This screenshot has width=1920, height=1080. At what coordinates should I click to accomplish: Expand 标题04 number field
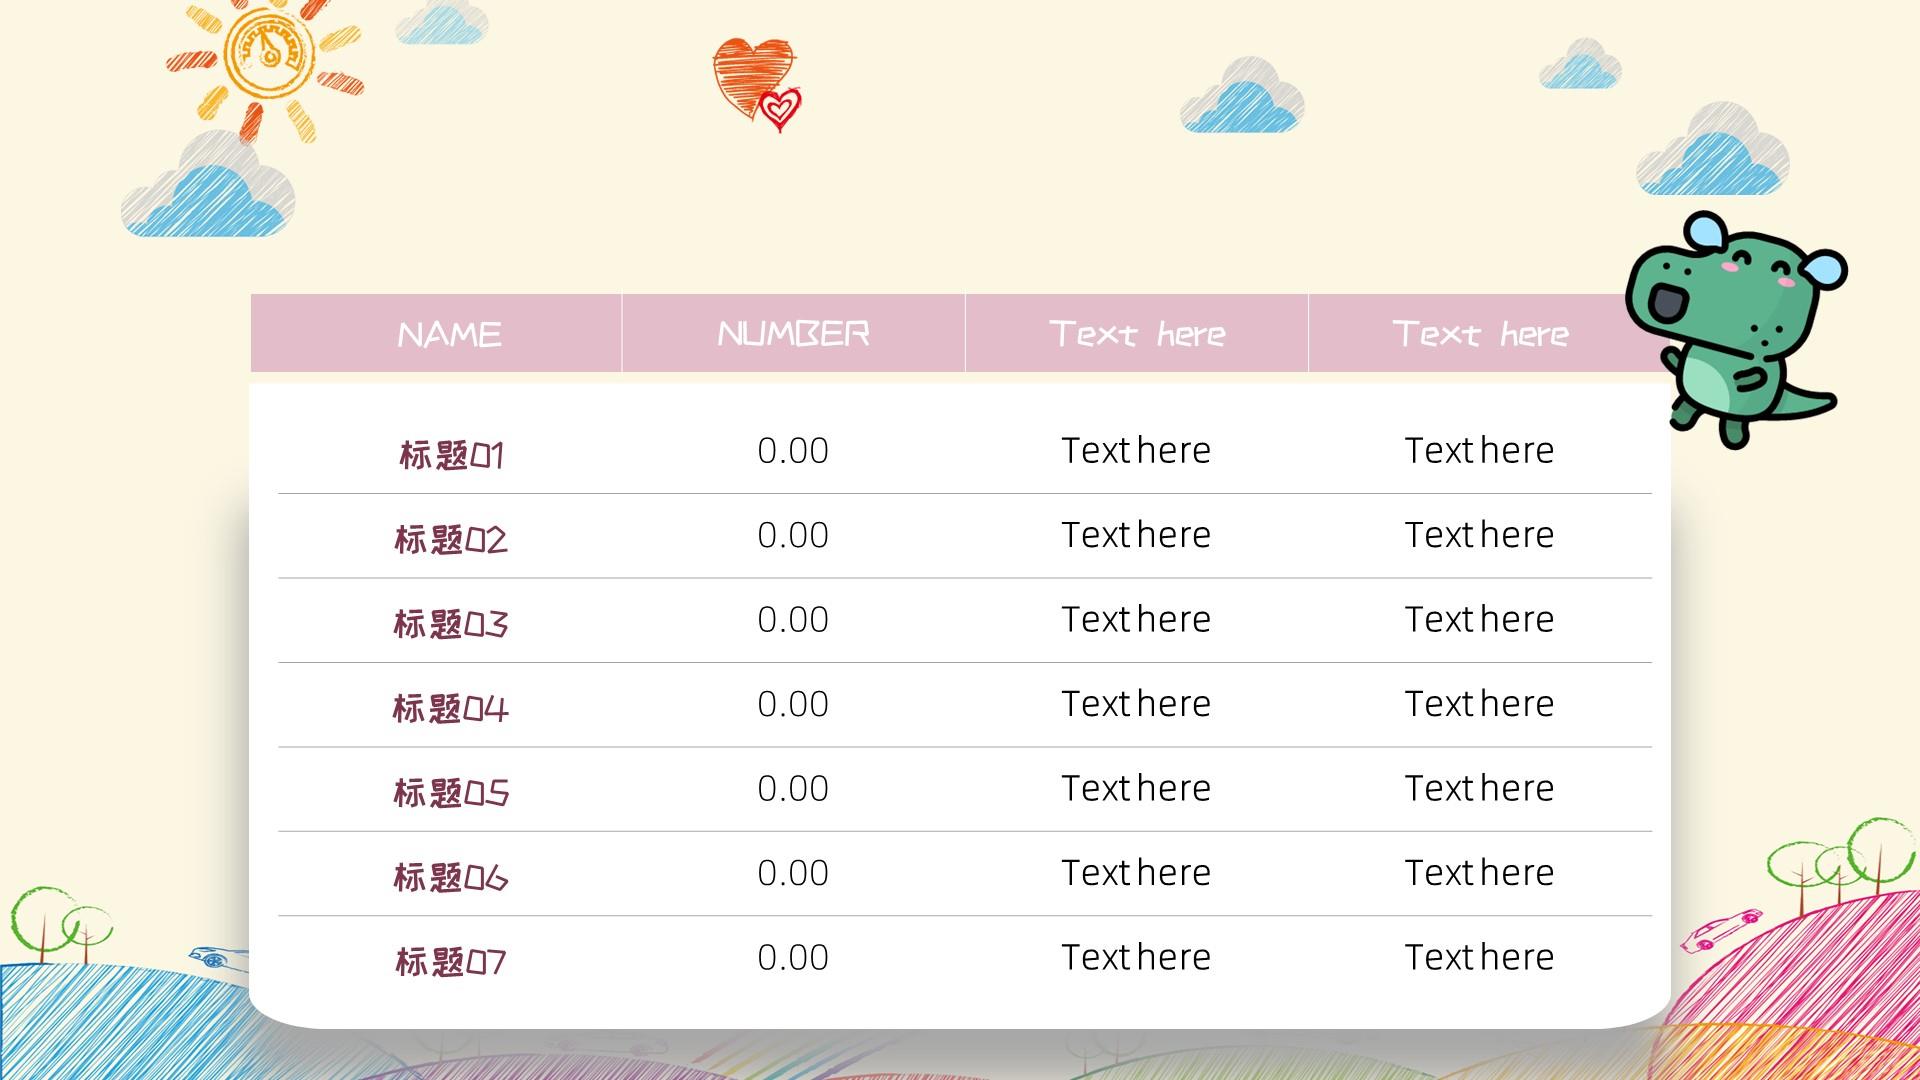794,703
